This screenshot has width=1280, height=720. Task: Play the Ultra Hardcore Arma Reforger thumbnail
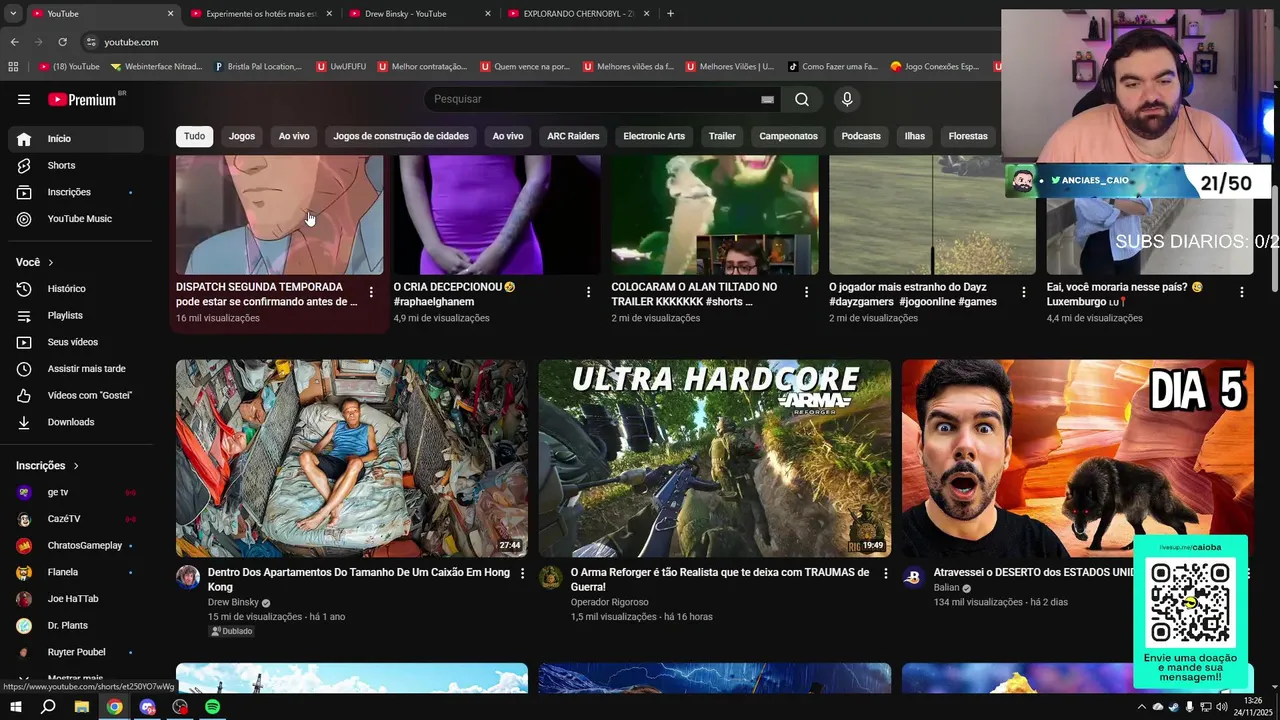pos(715,458)
